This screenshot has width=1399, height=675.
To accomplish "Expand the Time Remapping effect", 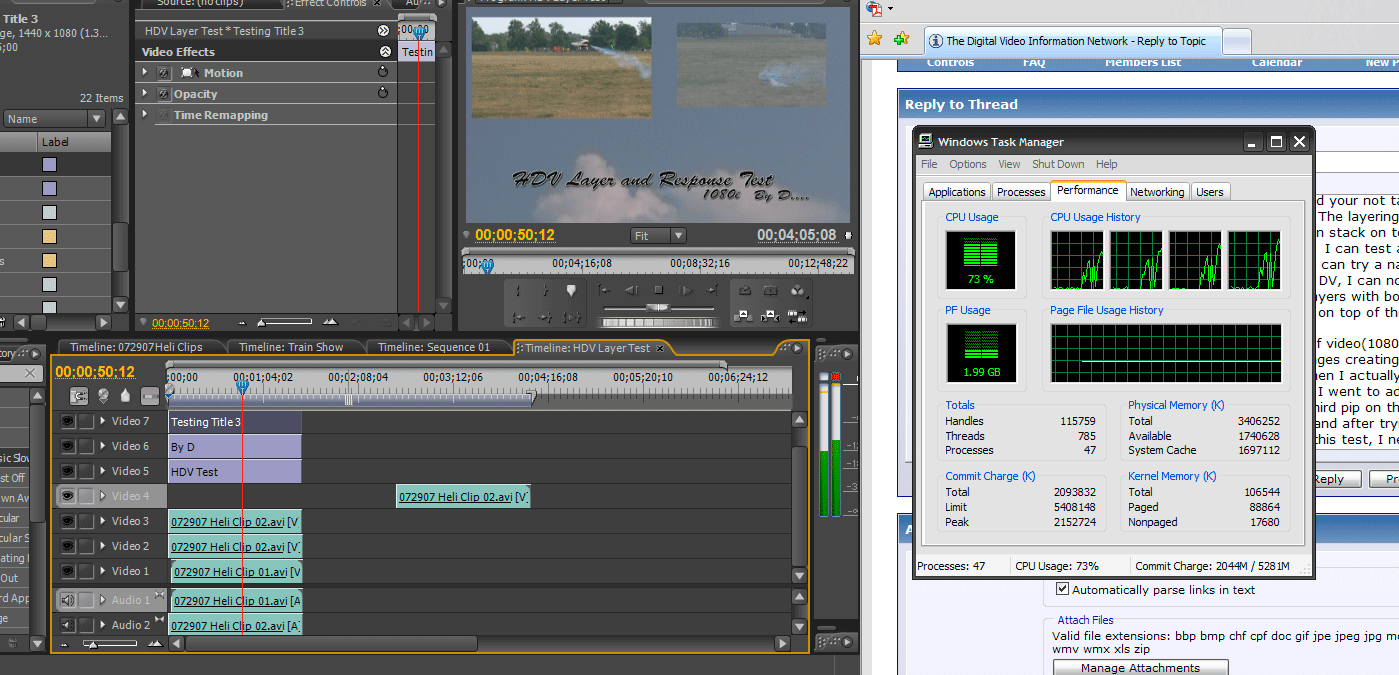I will 144,114.
